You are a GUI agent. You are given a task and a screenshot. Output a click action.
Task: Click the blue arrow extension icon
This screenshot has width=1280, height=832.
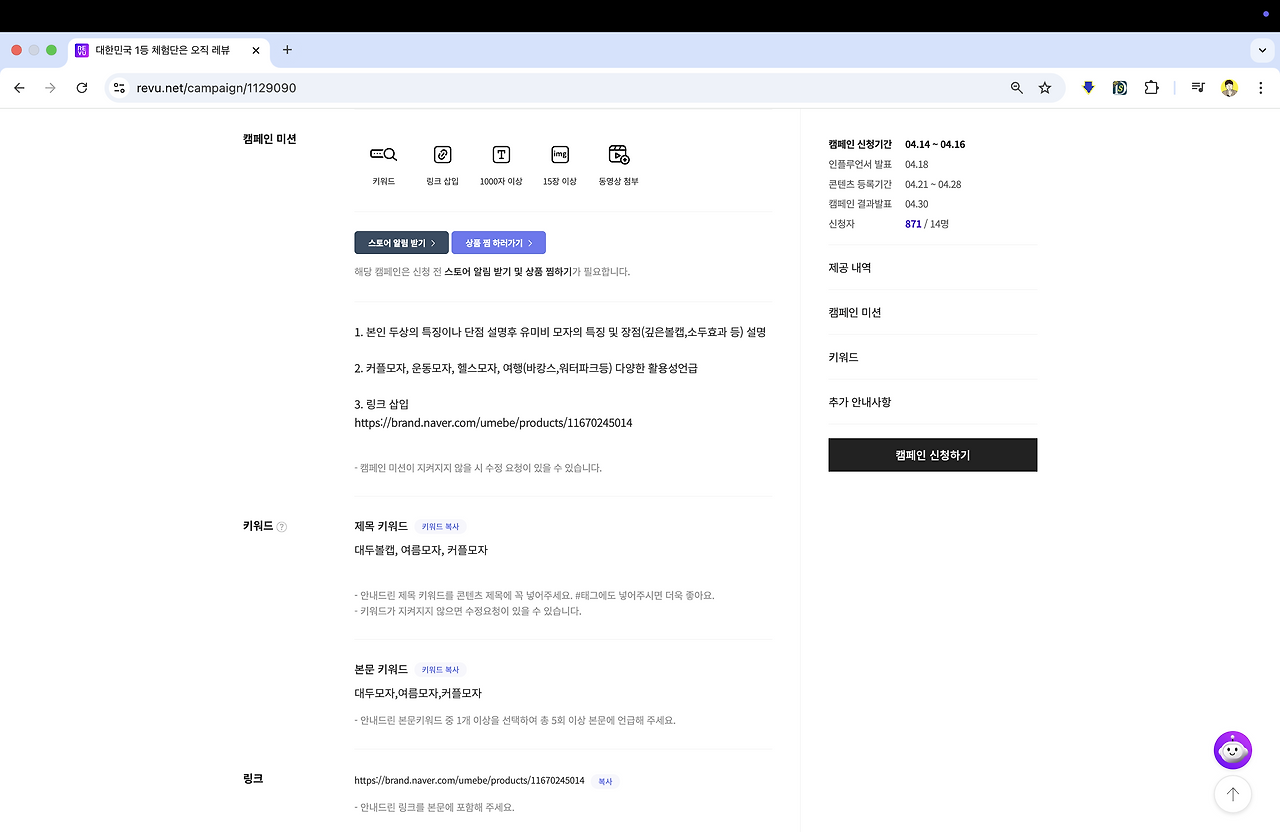click(x=1088, y=88)
